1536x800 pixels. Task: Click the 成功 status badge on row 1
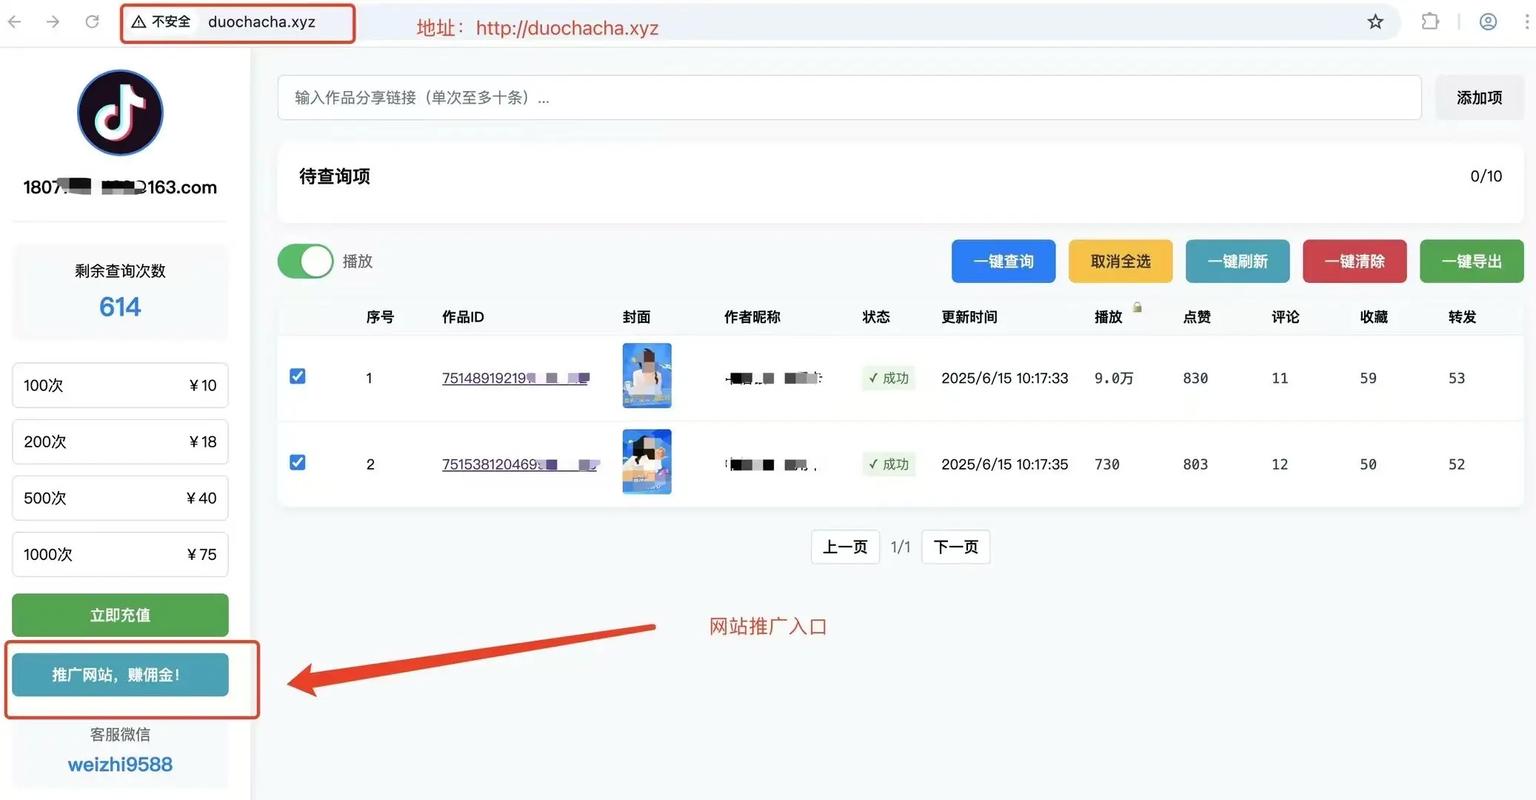pyautogui.click(x=887, y=378)
